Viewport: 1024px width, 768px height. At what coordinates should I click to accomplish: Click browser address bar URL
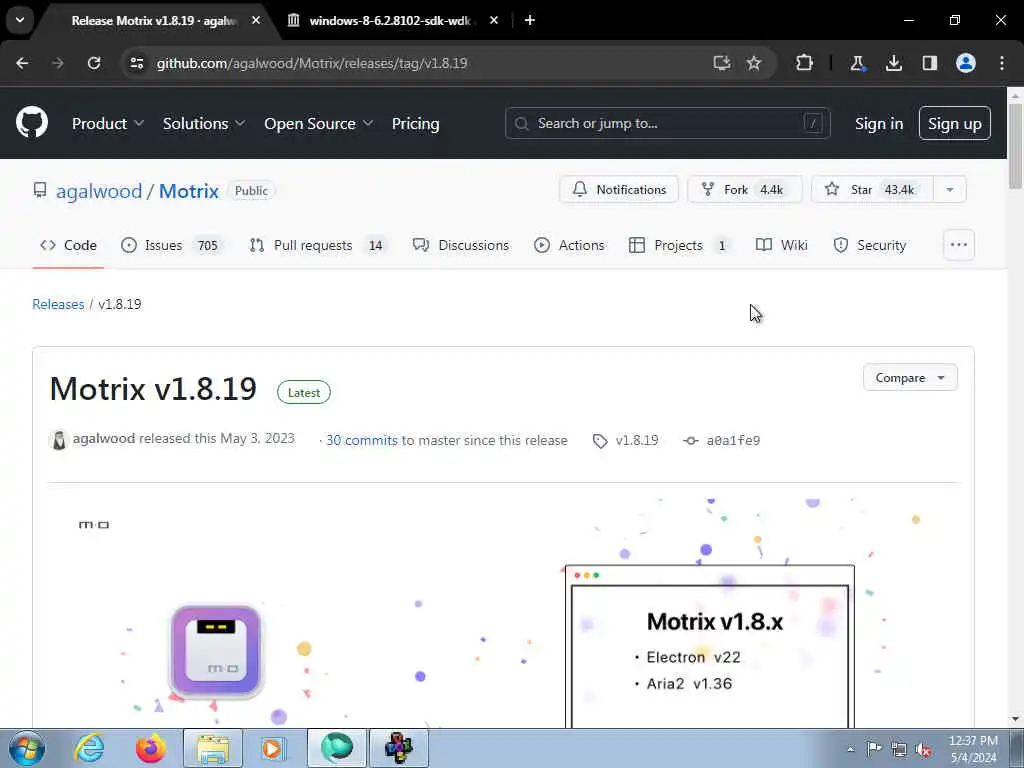(x=312, y=63)
